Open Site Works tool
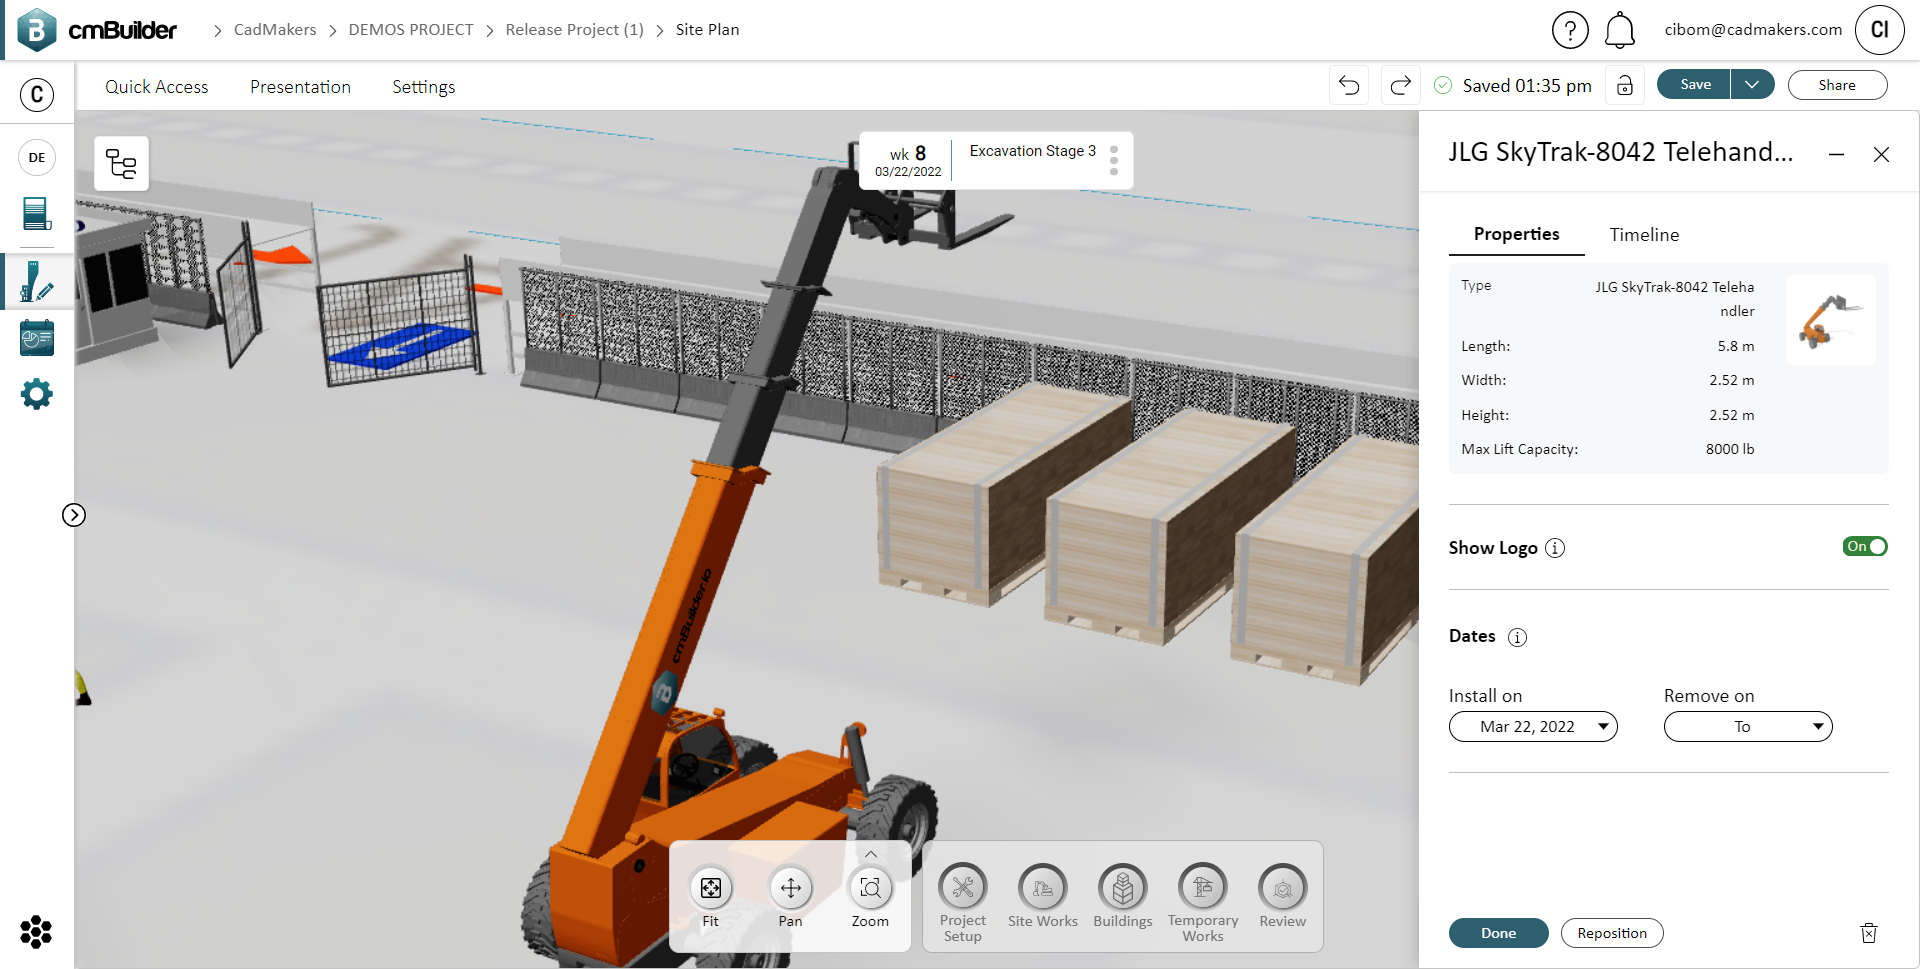Screen dimensions: 1920x969 [x=1043, y=895]
